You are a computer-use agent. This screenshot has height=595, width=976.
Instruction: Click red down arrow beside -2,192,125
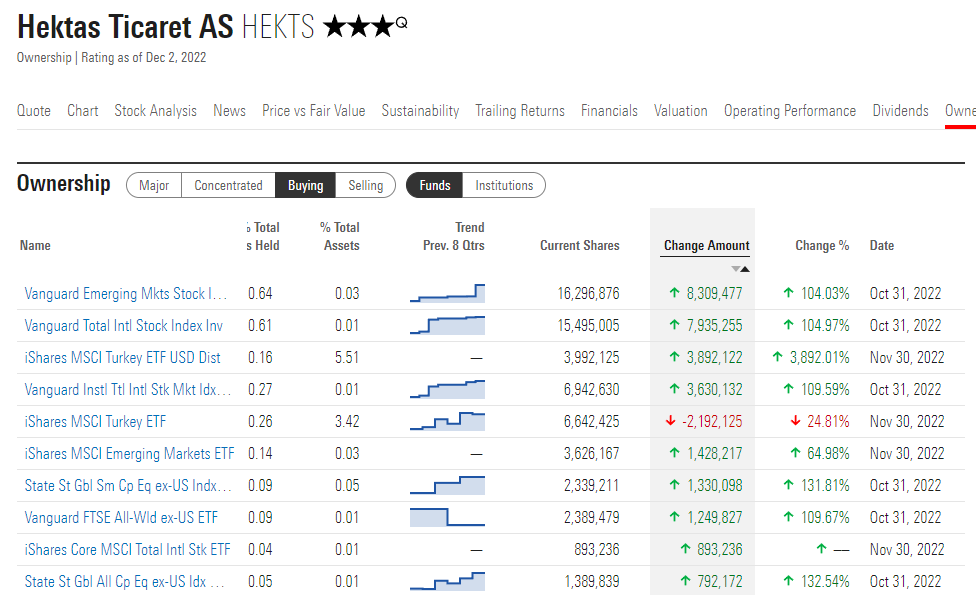coord(670,421)
